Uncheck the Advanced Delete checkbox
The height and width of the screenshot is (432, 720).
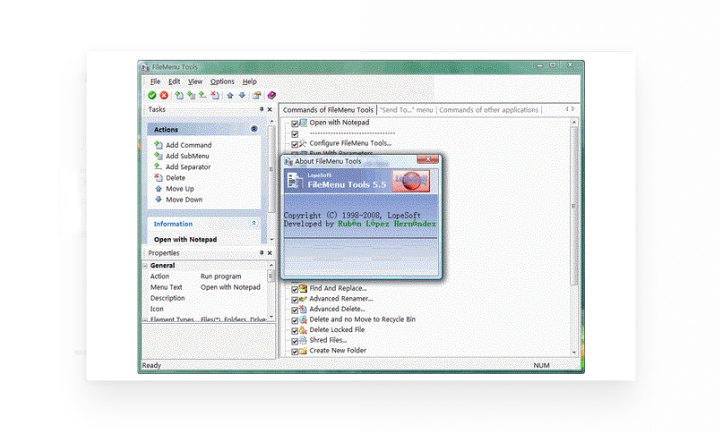[x=295, y=310]
